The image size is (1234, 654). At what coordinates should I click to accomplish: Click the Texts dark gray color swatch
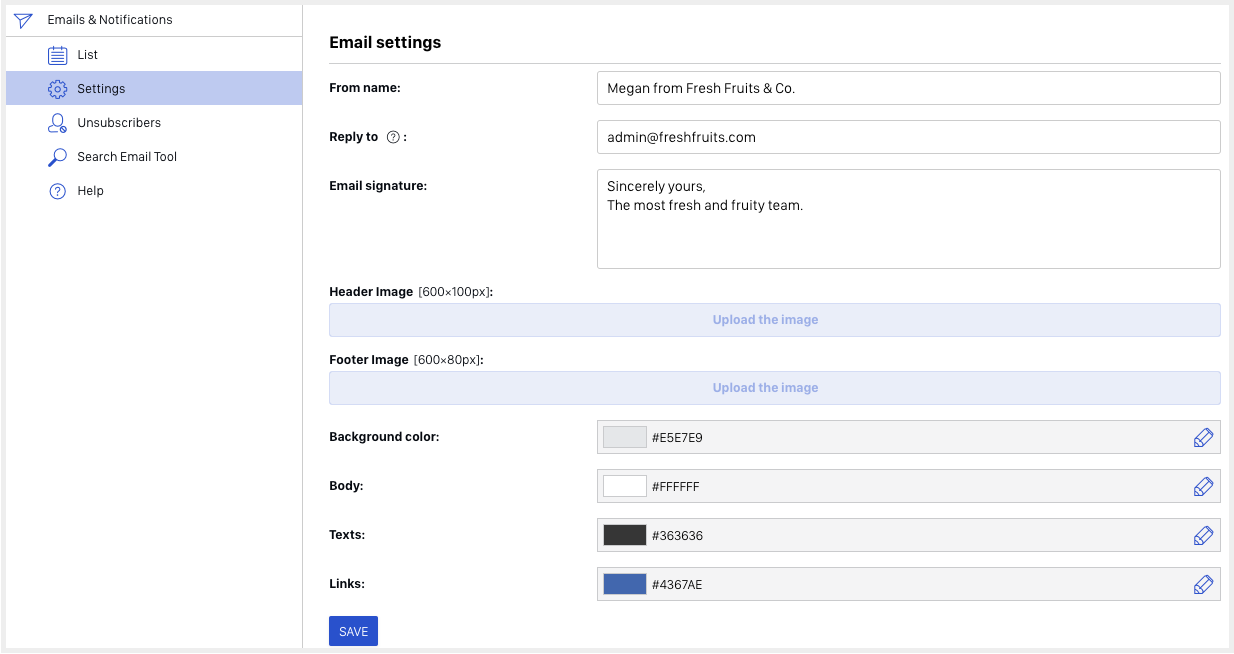[x=624, y=535]
